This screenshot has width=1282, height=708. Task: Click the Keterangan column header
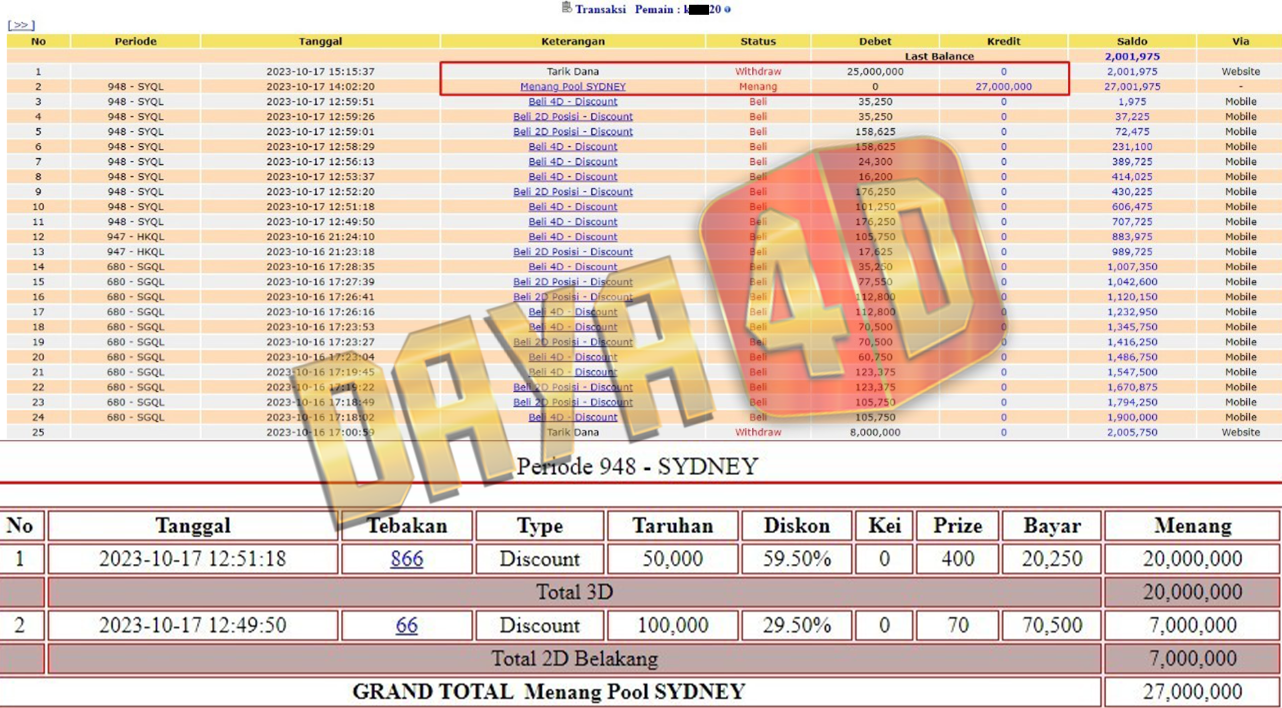(572, 42)
